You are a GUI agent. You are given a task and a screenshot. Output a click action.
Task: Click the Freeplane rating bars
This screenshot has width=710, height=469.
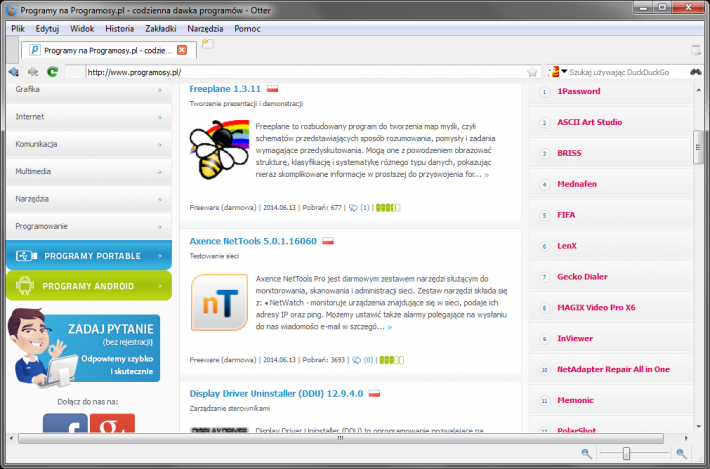388,208
